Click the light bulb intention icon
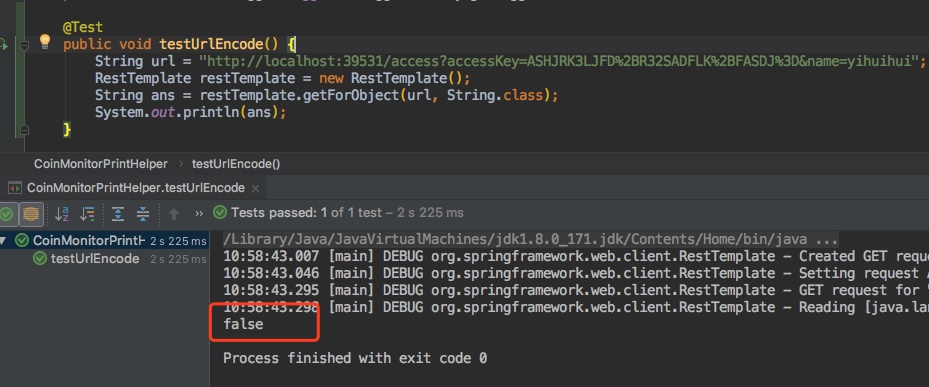Image resolution: width=929 pixels, height=387 pixels. click(x=45, y=41)
